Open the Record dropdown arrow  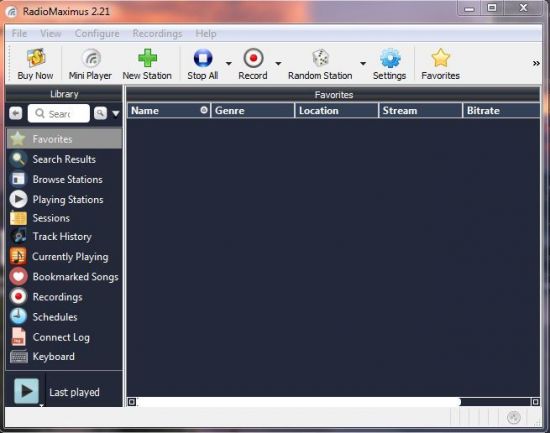pos(278,64)
